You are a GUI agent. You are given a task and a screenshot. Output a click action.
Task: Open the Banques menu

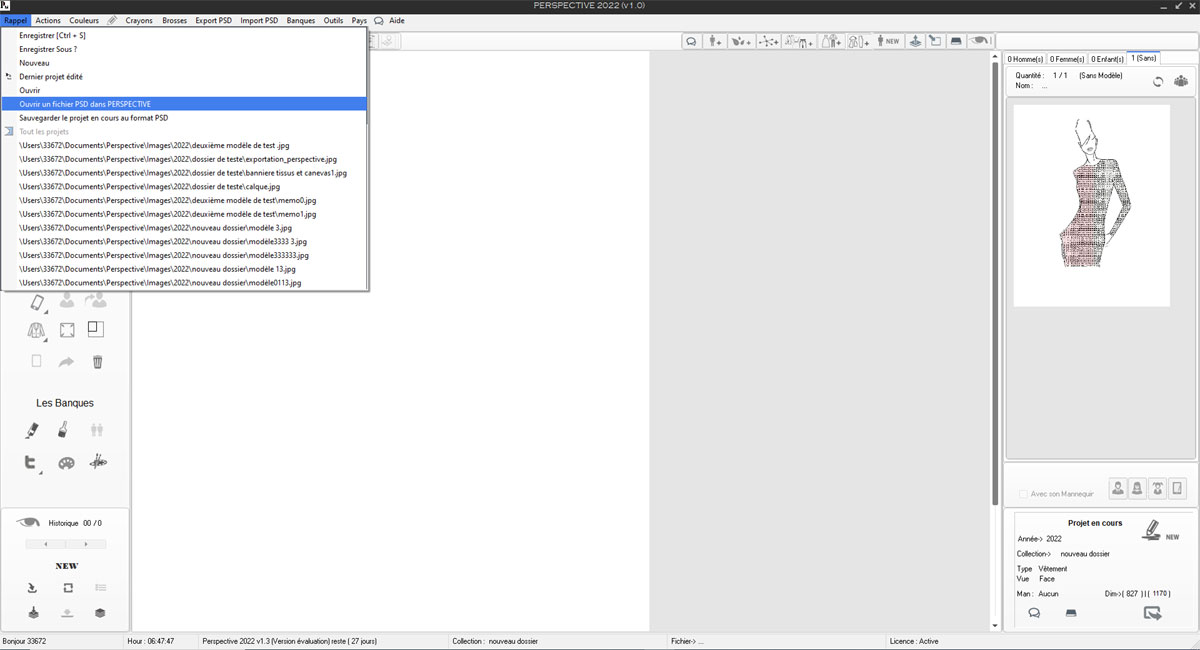300,20
